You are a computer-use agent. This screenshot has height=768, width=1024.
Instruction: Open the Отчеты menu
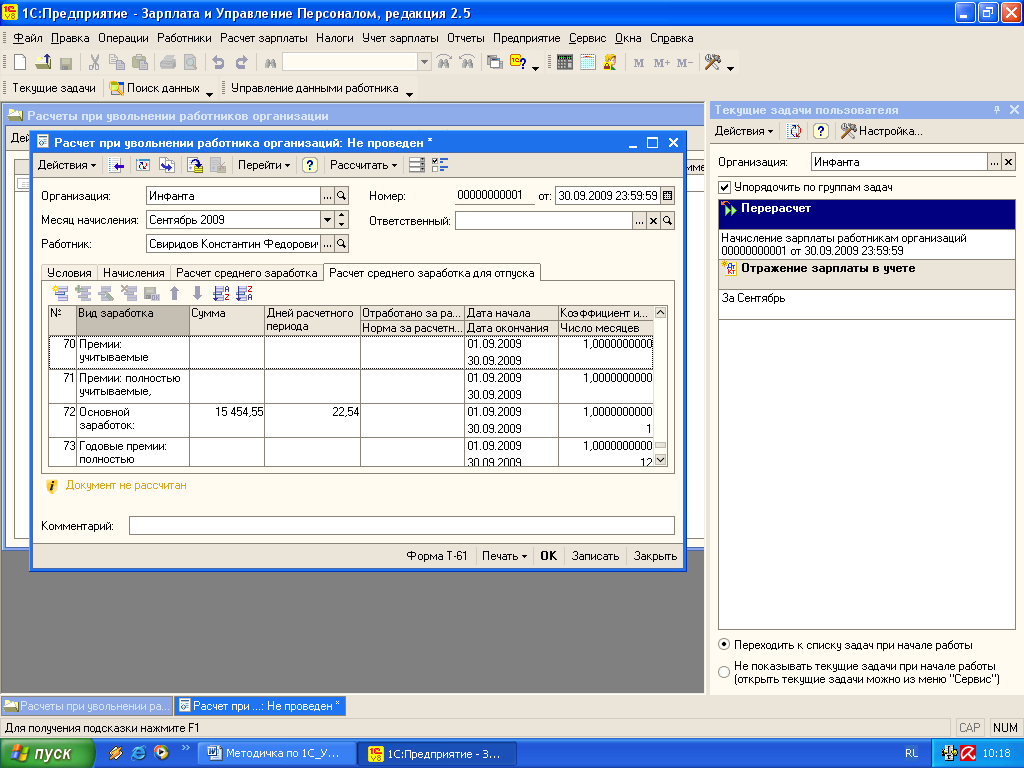(466, 38)
